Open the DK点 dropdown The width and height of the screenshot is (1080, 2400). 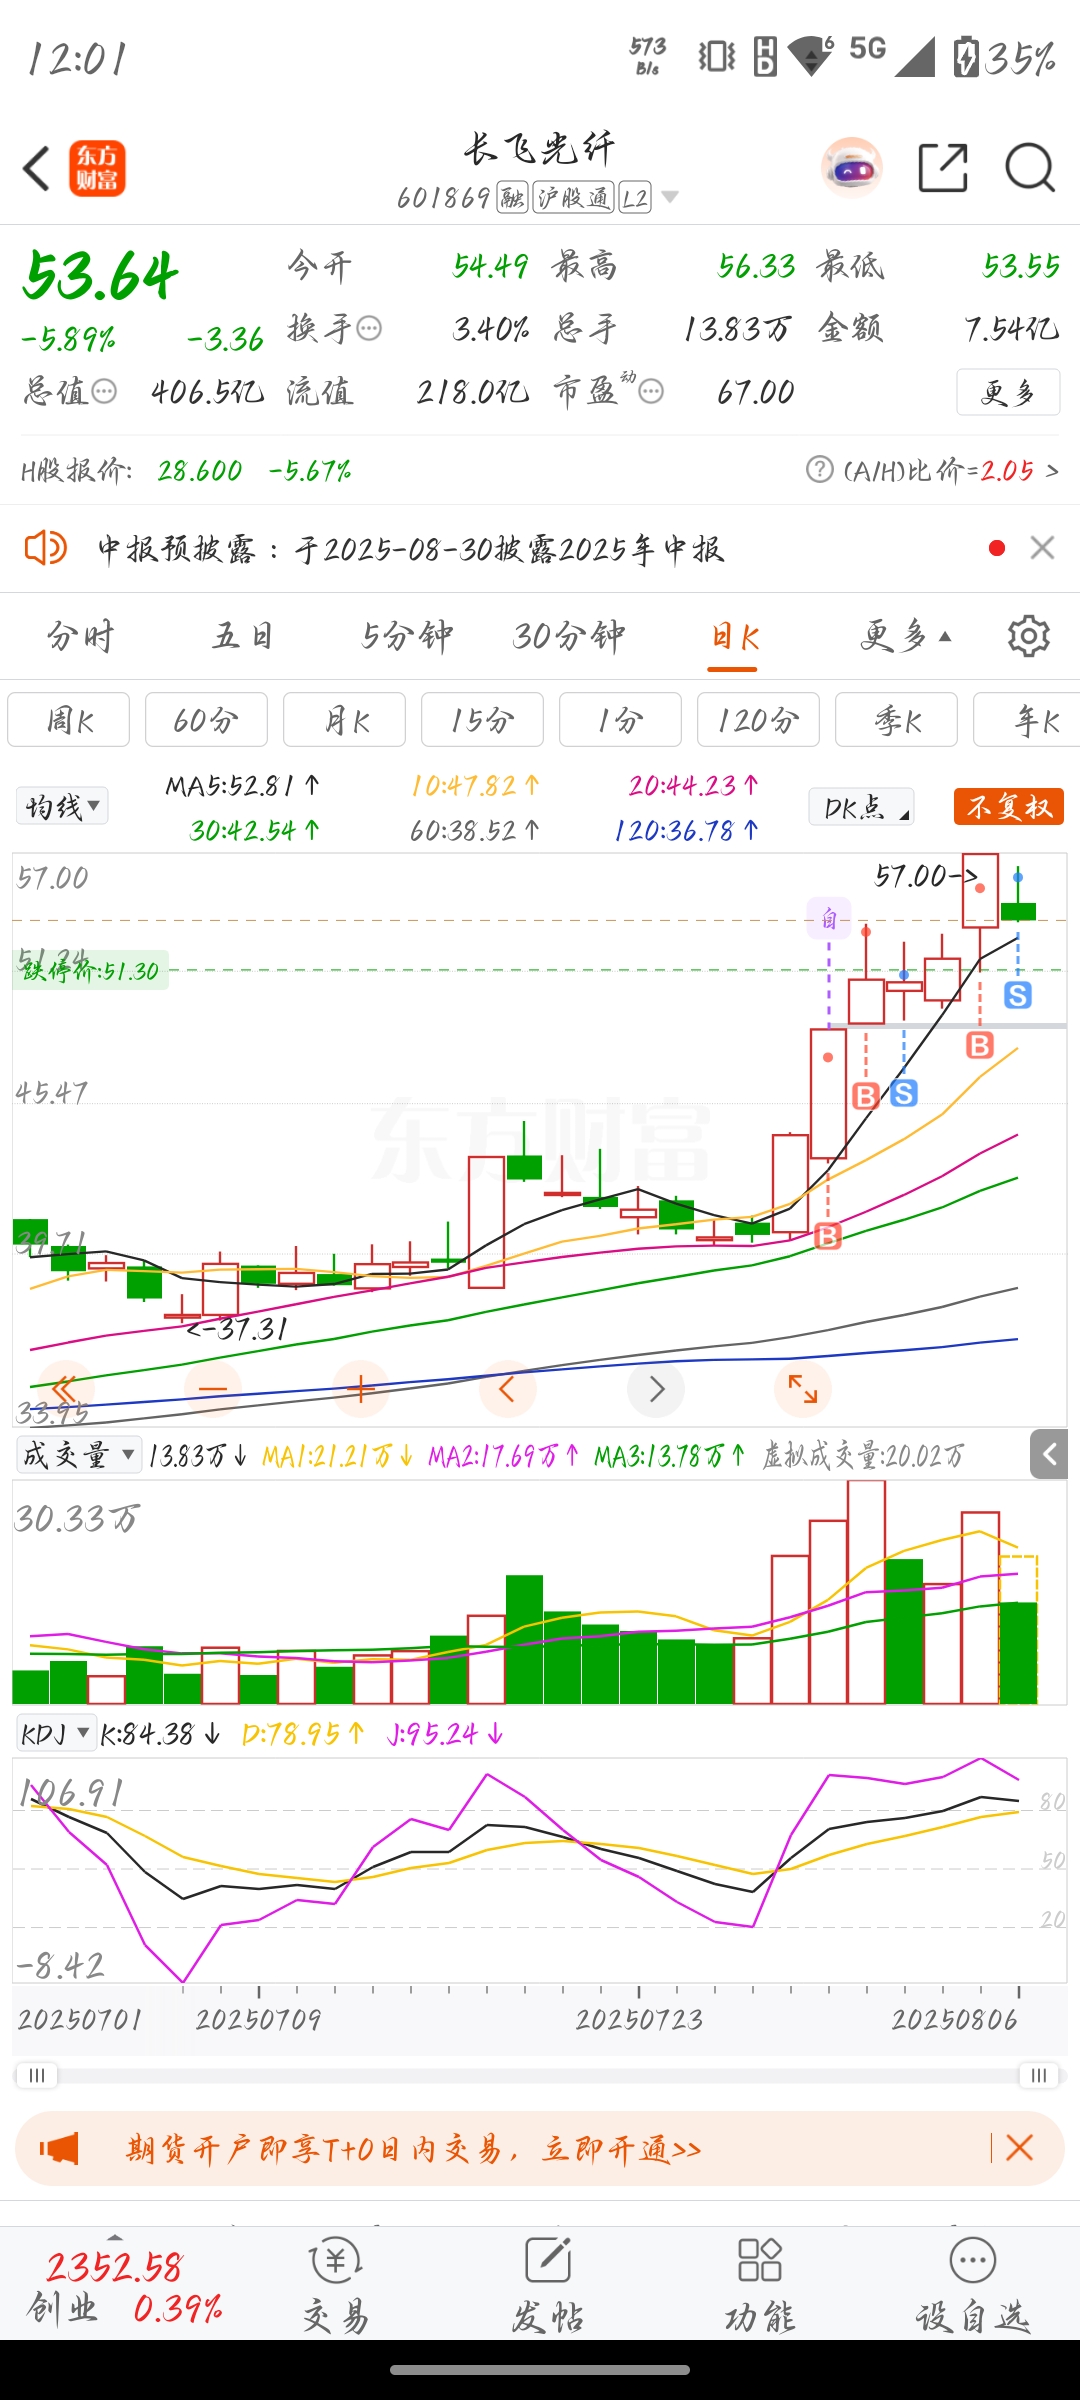pyautogui.click(x=861, y=806)
